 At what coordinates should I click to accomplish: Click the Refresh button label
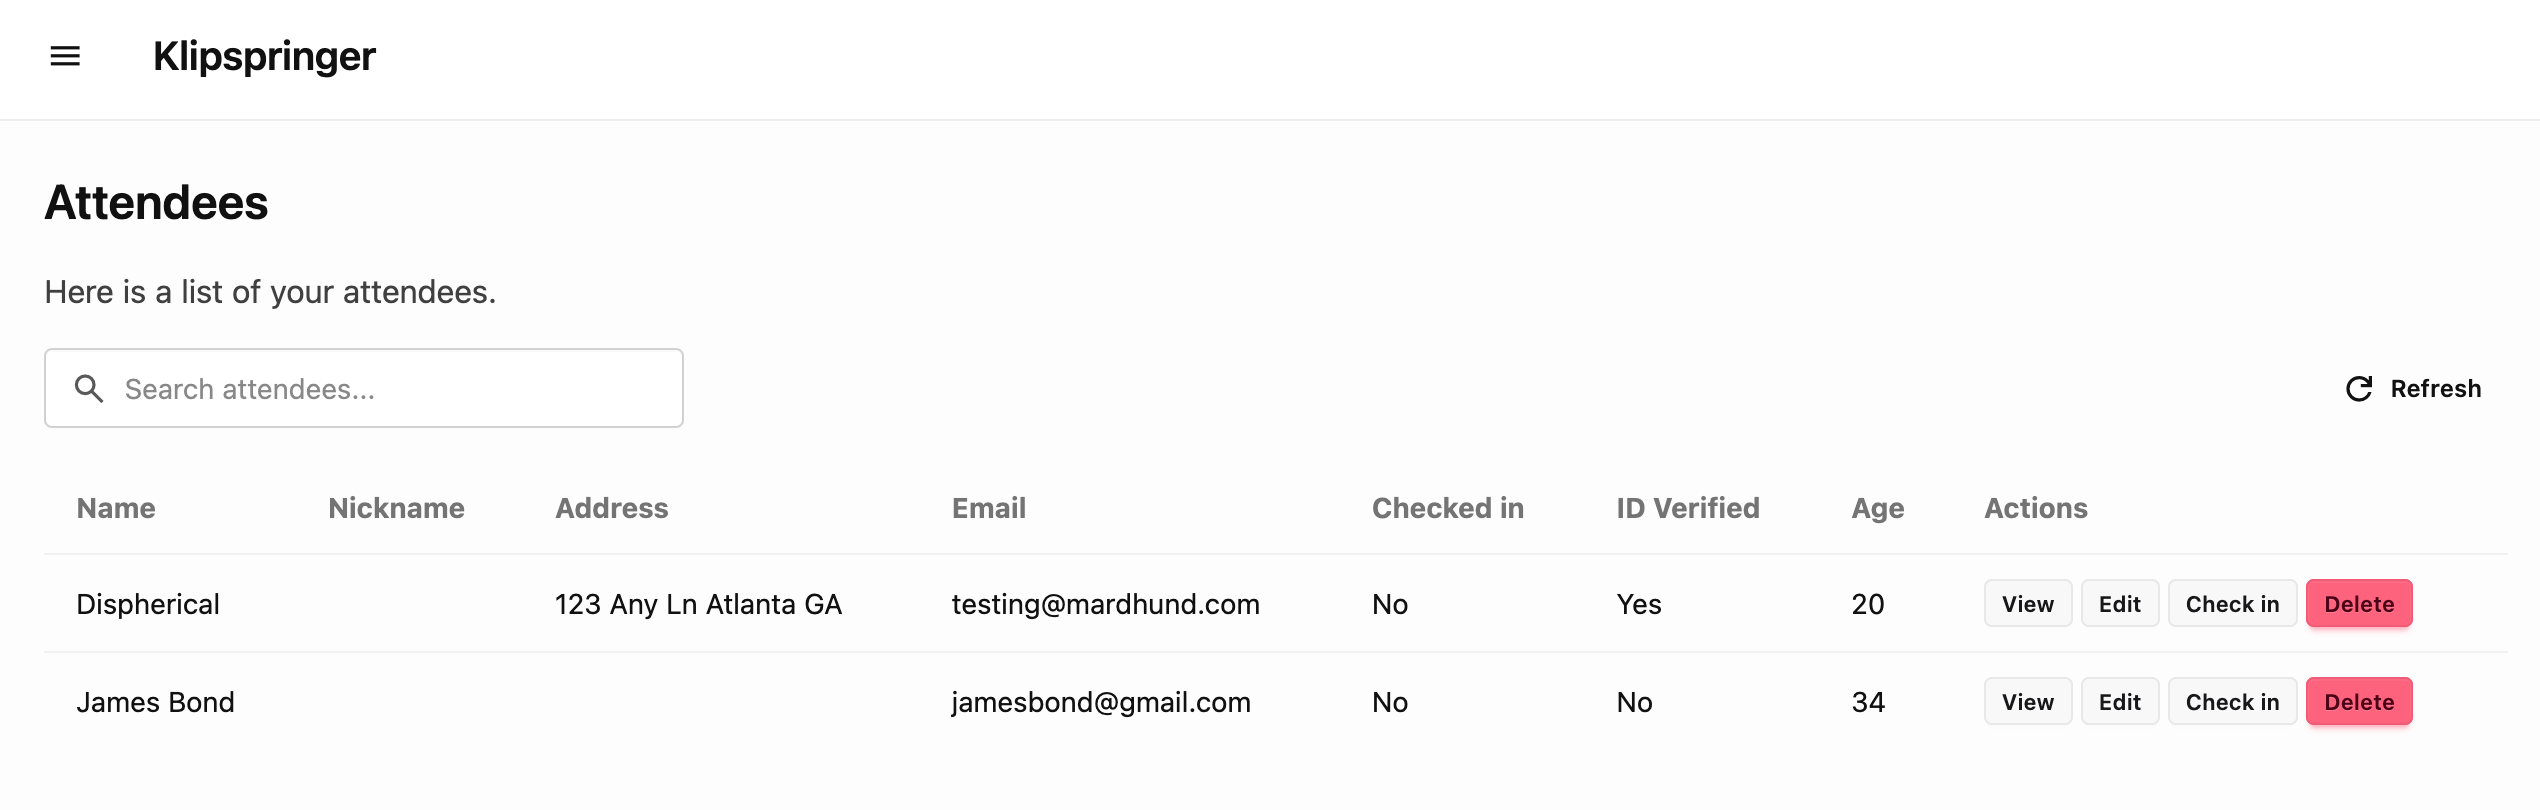(2435, 389)
